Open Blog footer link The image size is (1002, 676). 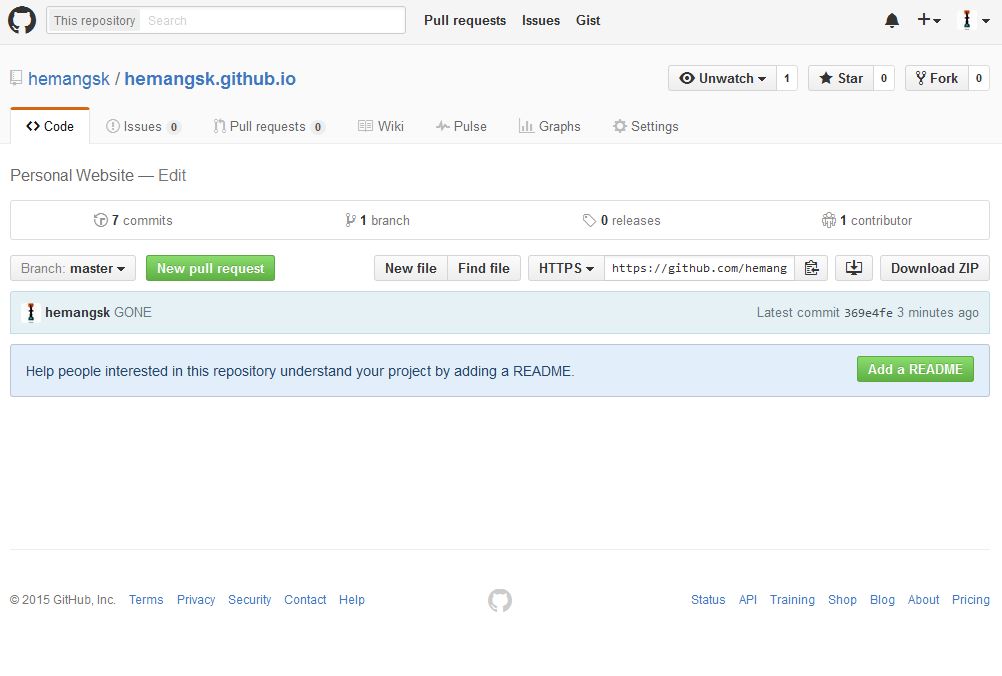883,600
